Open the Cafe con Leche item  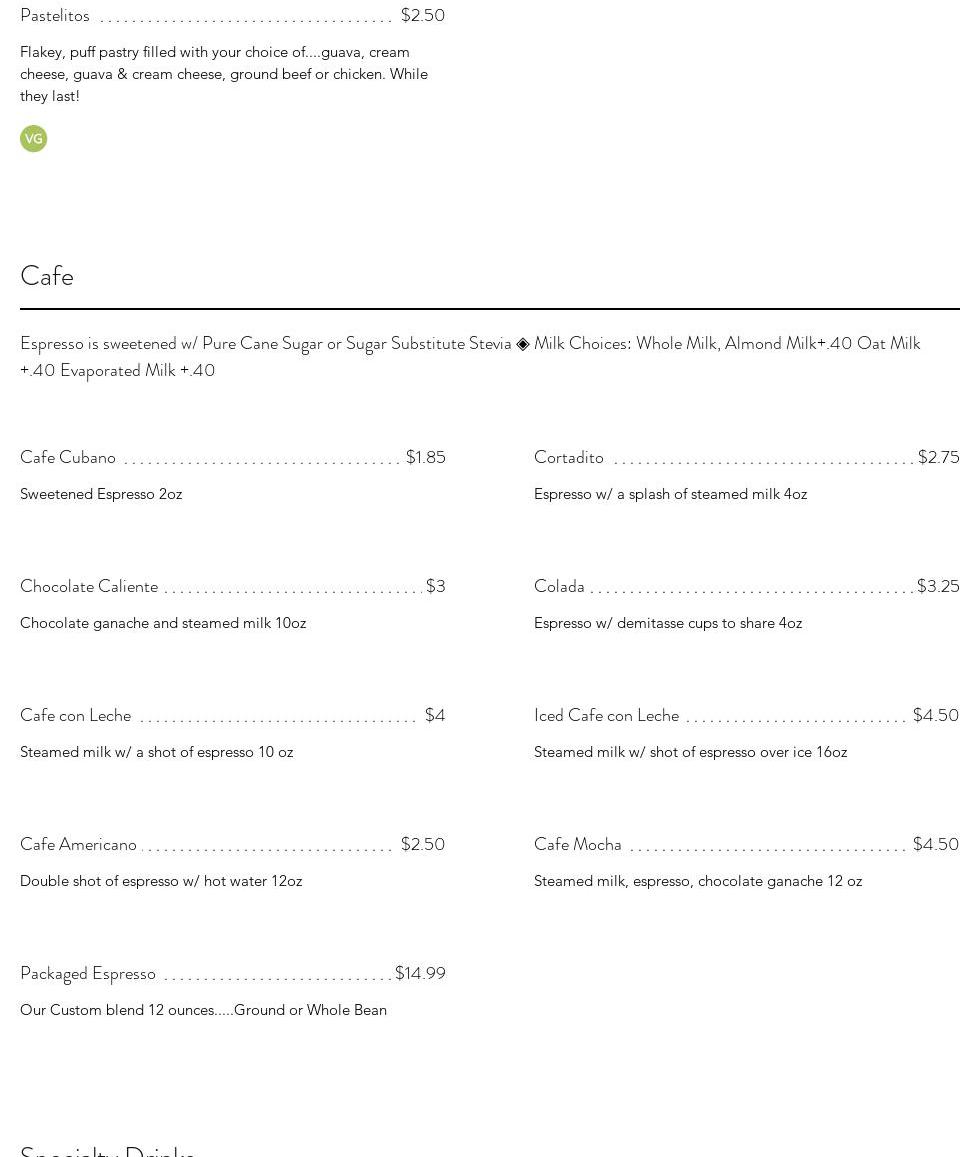(x=76, y=715)
